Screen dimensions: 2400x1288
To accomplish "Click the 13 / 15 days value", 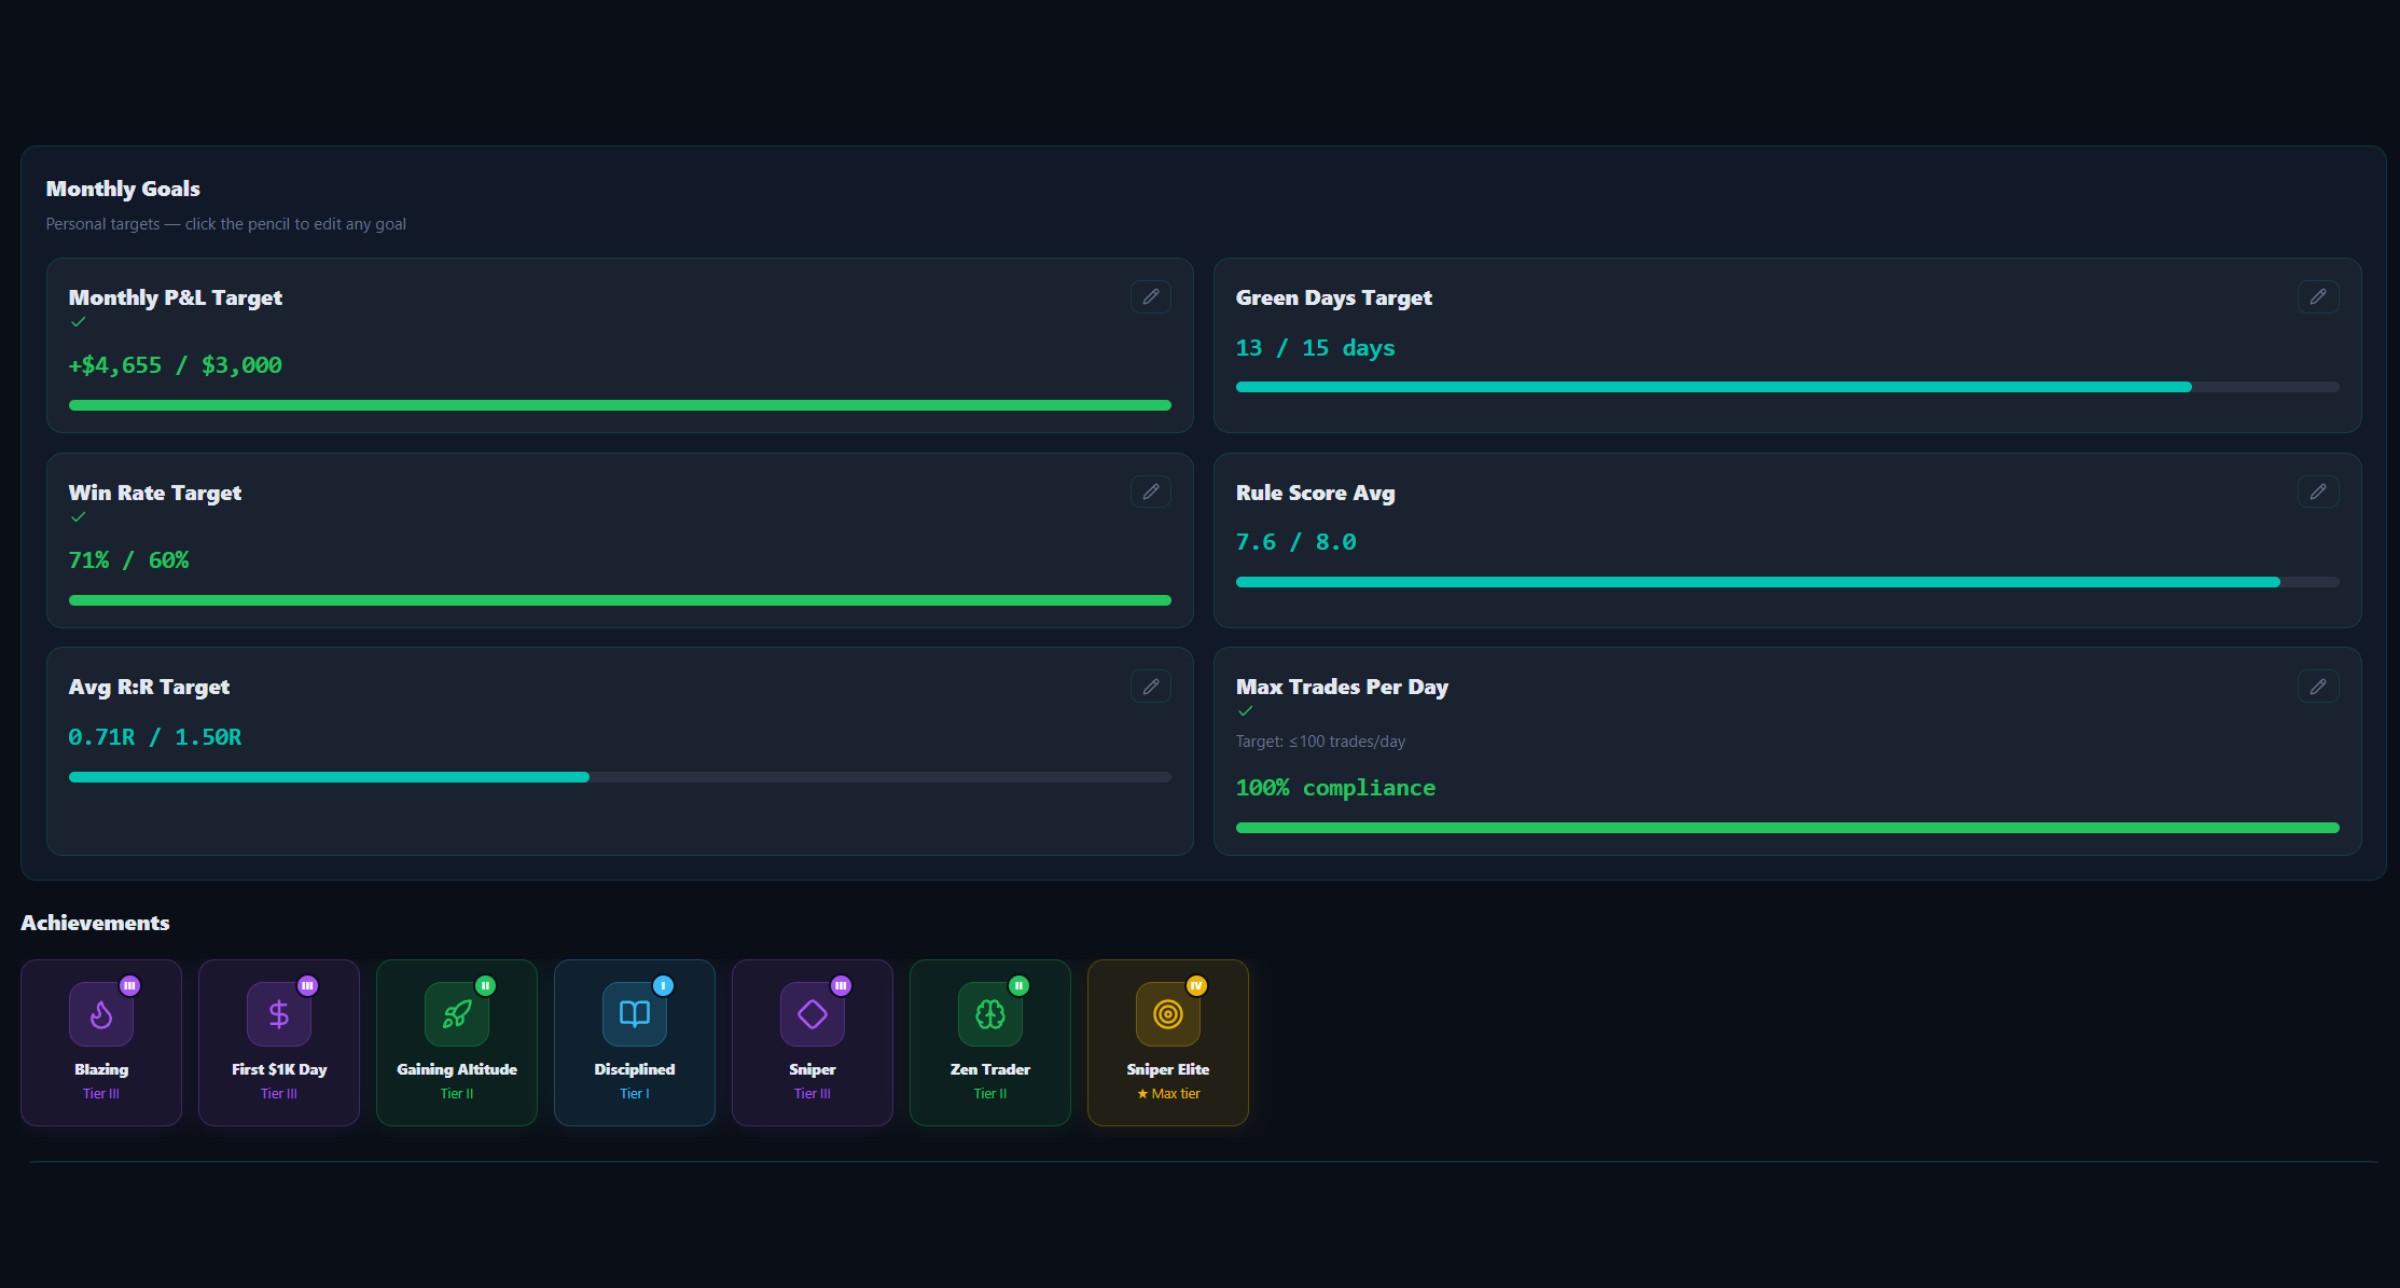I will tap(1315, 348).
